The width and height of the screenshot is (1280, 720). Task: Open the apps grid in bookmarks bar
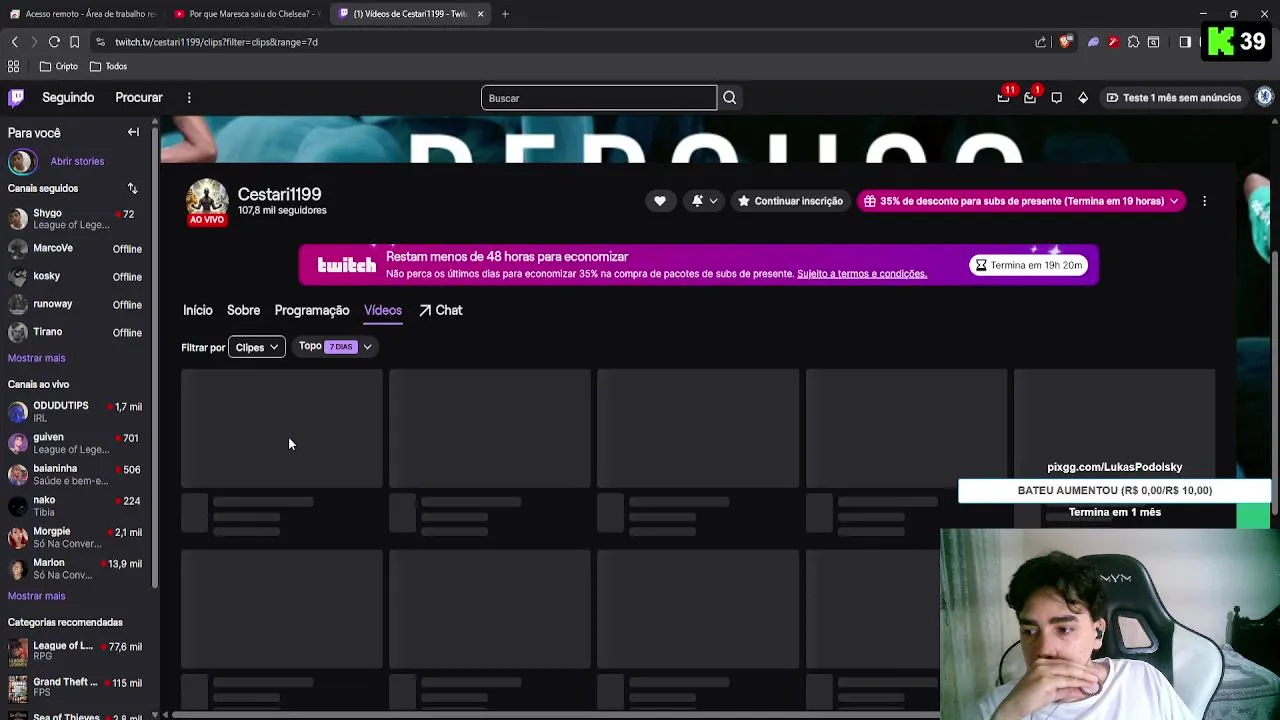pos(13,66)
